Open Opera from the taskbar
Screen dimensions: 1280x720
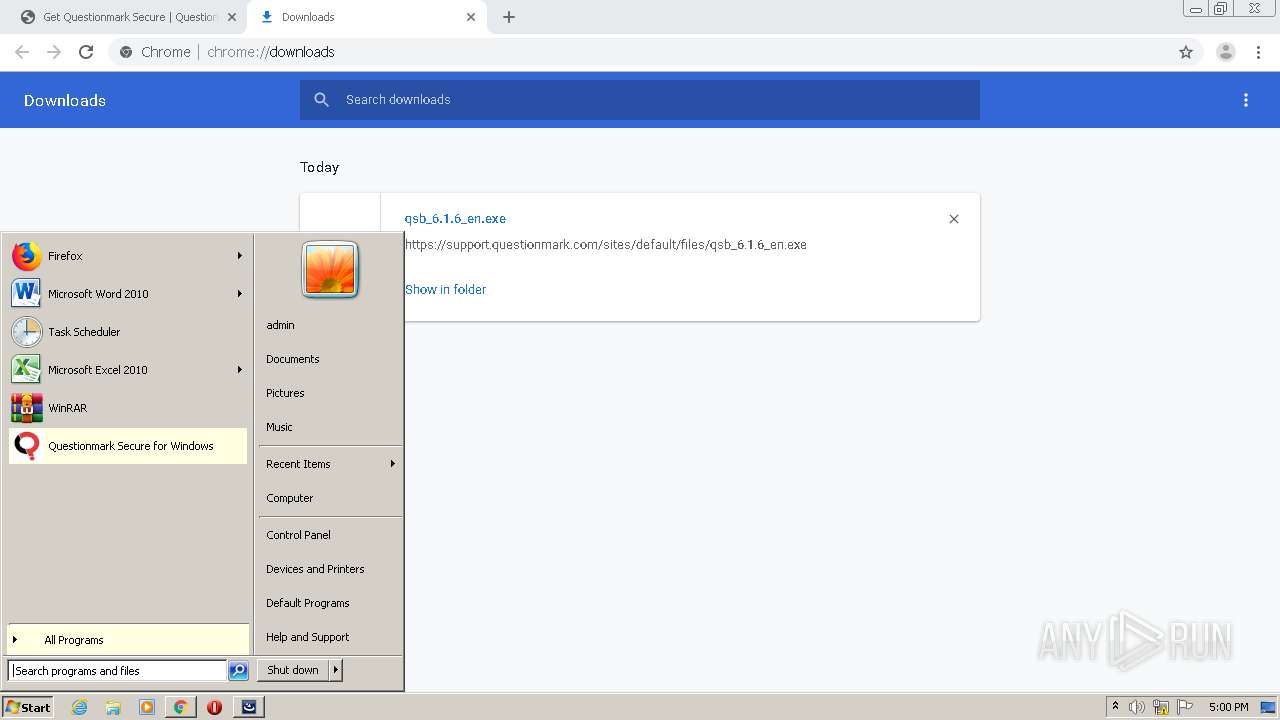tap(214, 707)
